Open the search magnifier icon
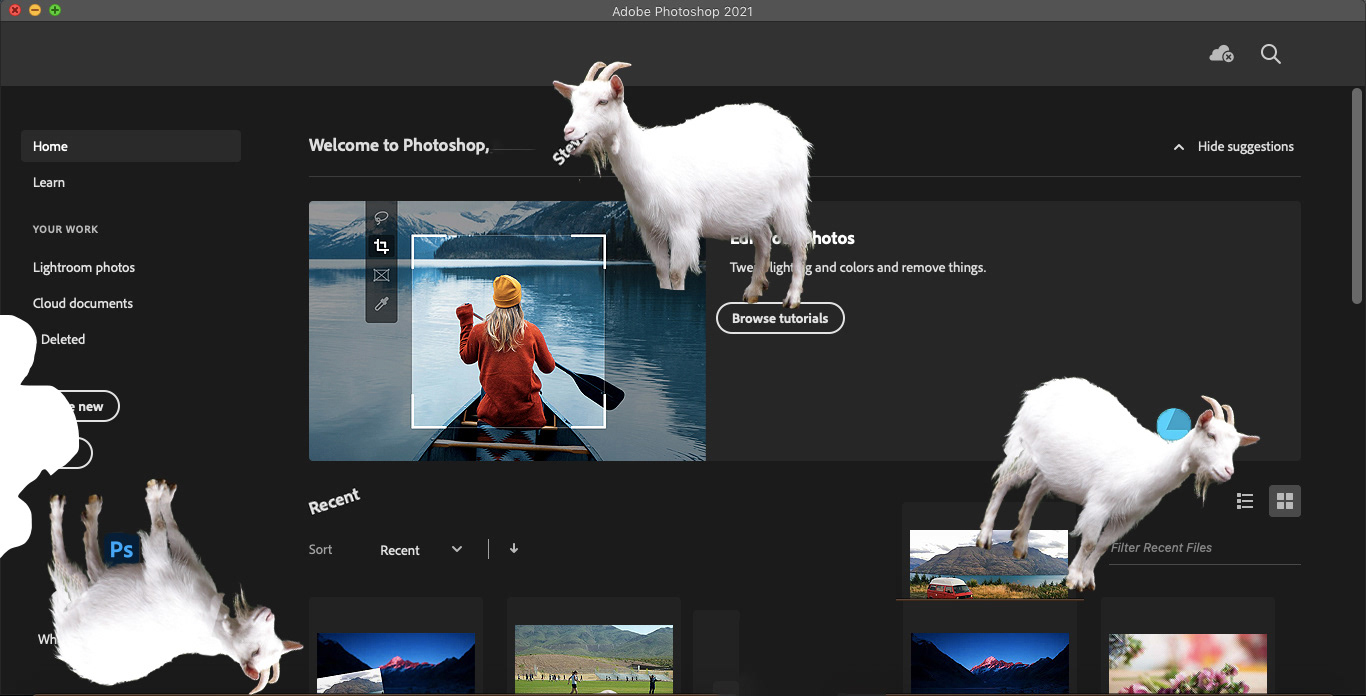 pyautogui.click(x=1270, y=54)
